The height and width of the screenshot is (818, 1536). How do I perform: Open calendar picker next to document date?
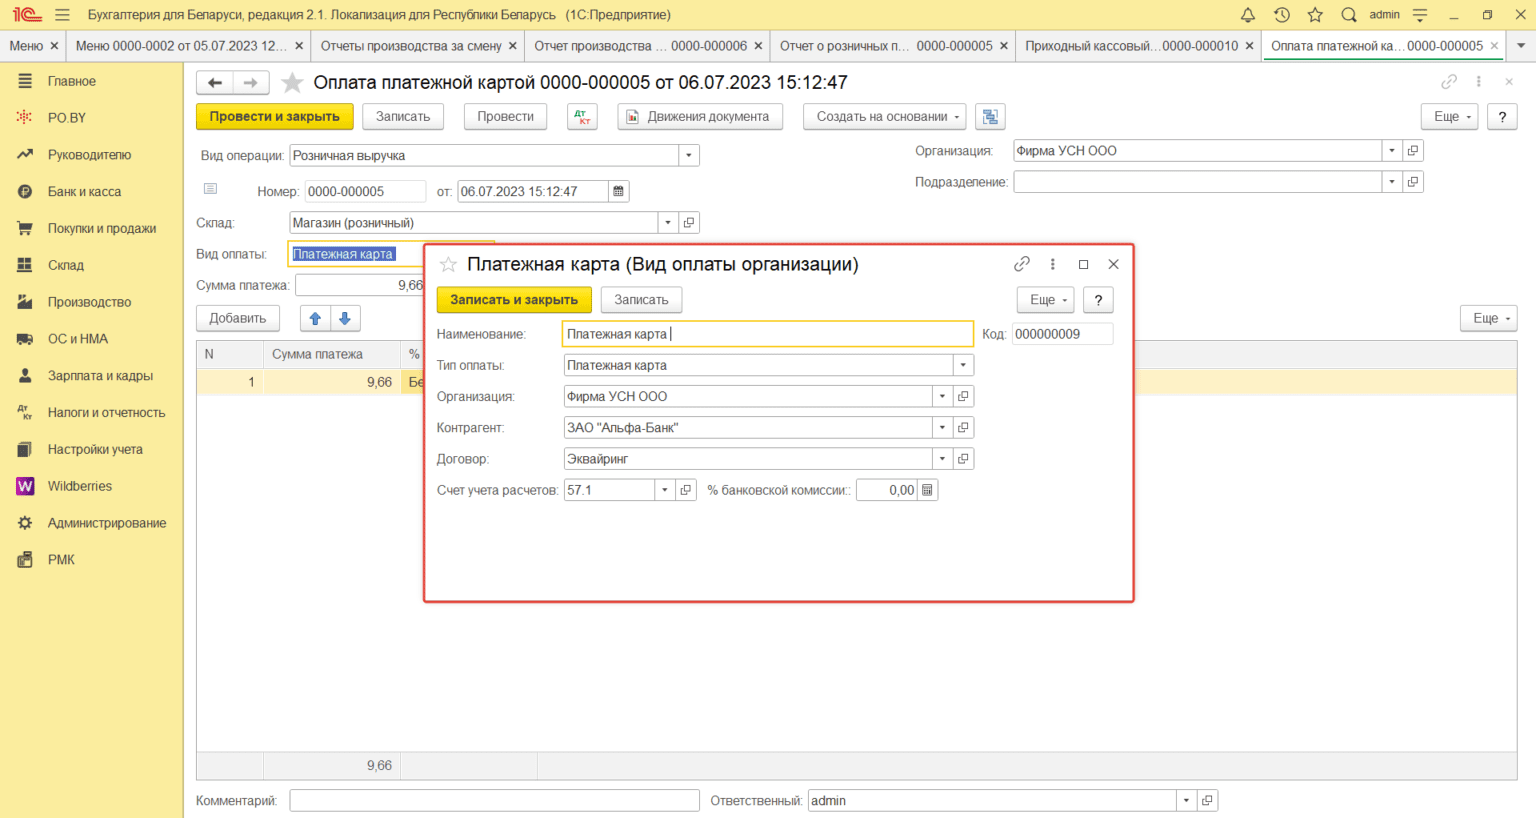(x=619, y=192)
